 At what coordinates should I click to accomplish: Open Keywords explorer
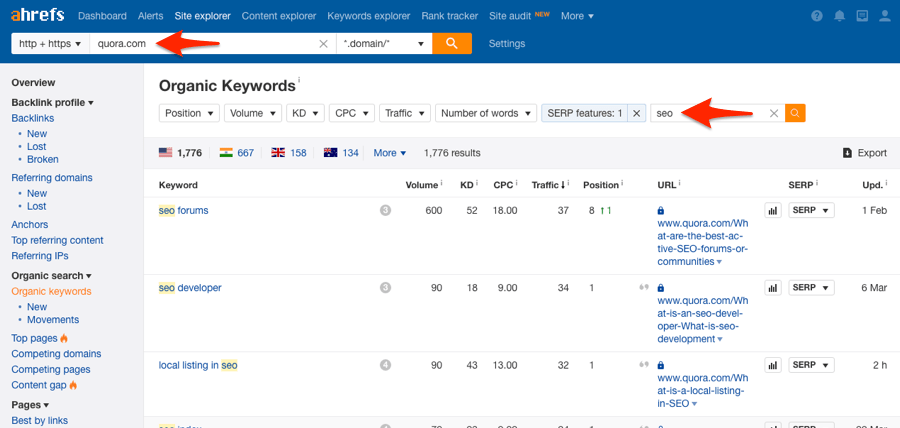point(368,16)
